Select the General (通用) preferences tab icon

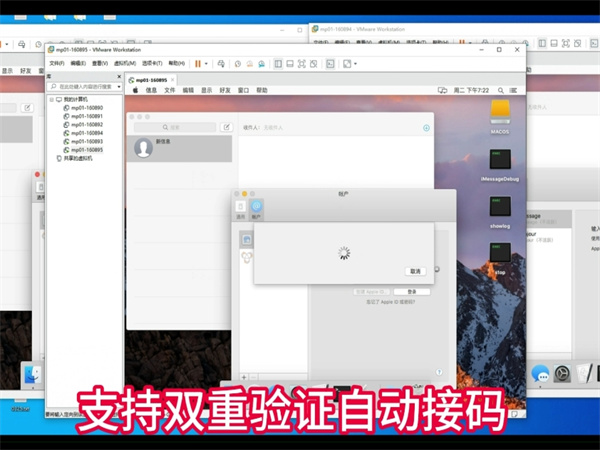pyautogui.click(x=240, y=206)
